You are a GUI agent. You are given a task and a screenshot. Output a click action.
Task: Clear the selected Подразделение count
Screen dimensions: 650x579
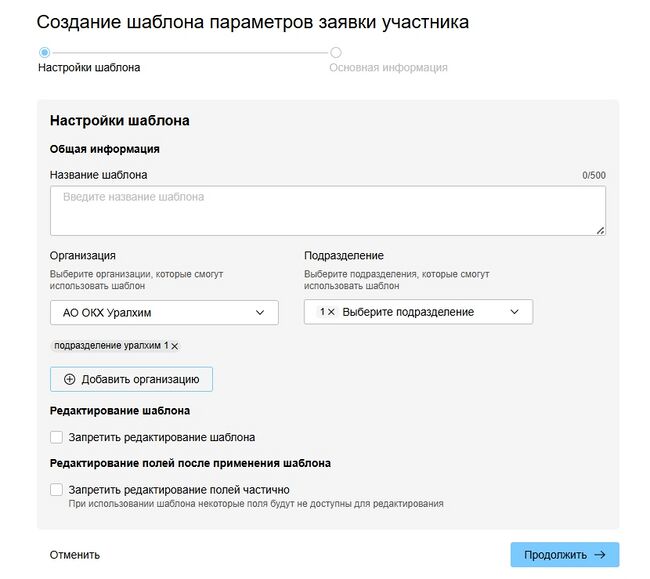[331, 312]
